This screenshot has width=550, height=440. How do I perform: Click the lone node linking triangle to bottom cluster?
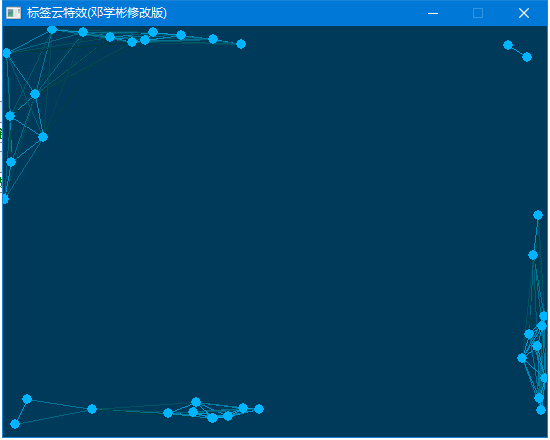pyautogui.click(x=92, y=409)
